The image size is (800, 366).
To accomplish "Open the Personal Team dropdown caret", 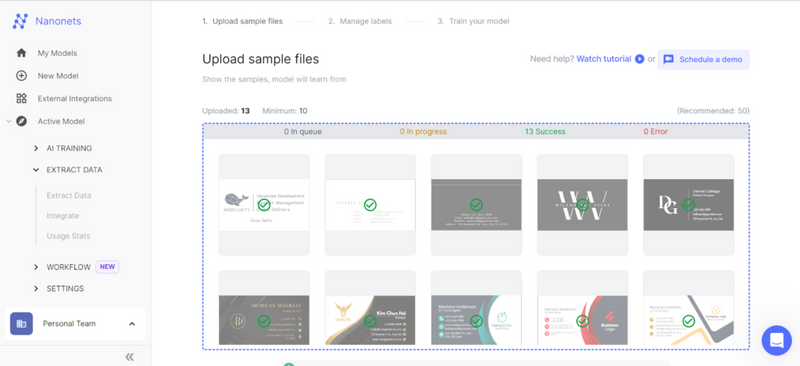I will (132, 324).
